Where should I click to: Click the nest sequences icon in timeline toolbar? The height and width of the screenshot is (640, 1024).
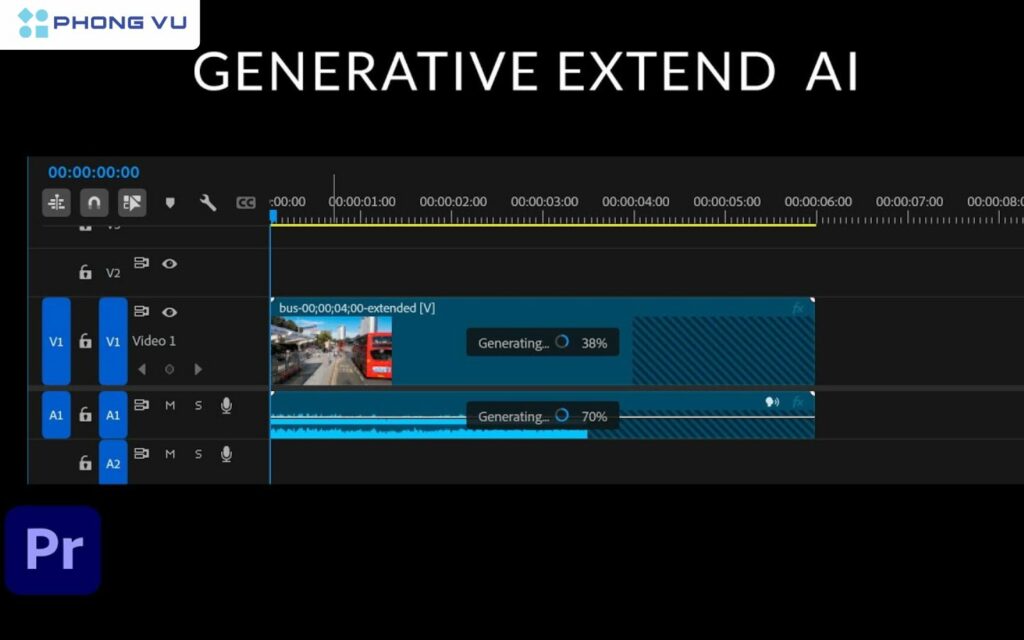point(56,202)
